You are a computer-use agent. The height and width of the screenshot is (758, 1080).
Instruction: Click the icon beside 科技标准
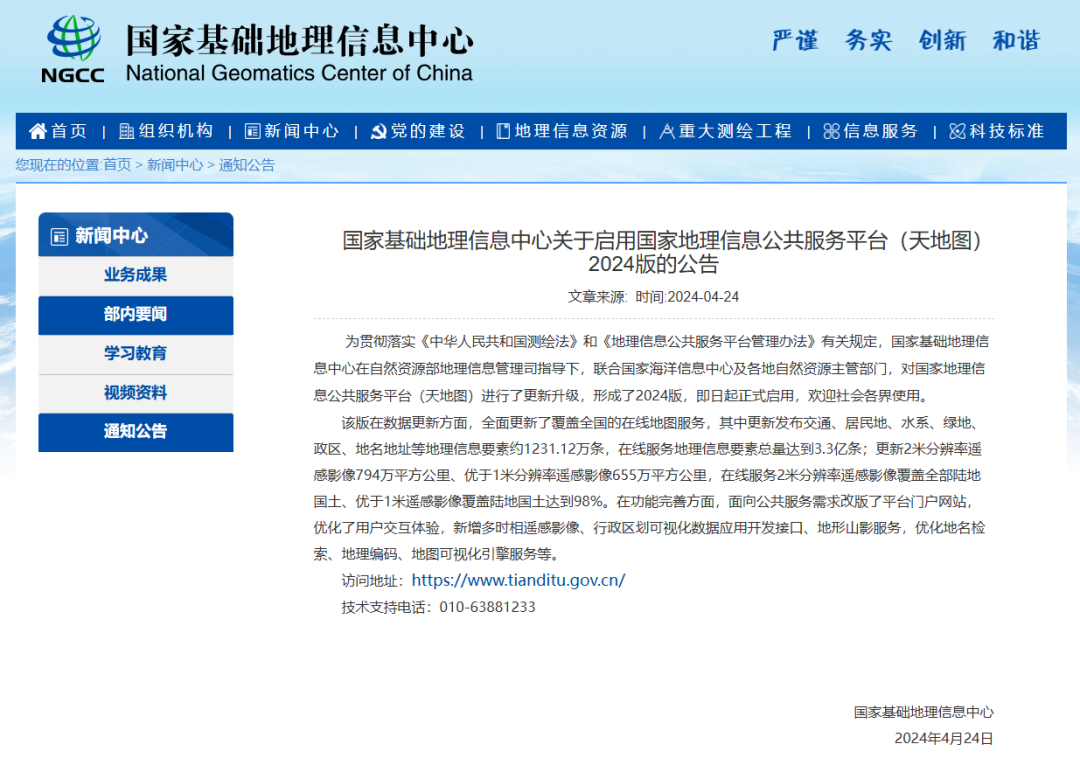957,131
